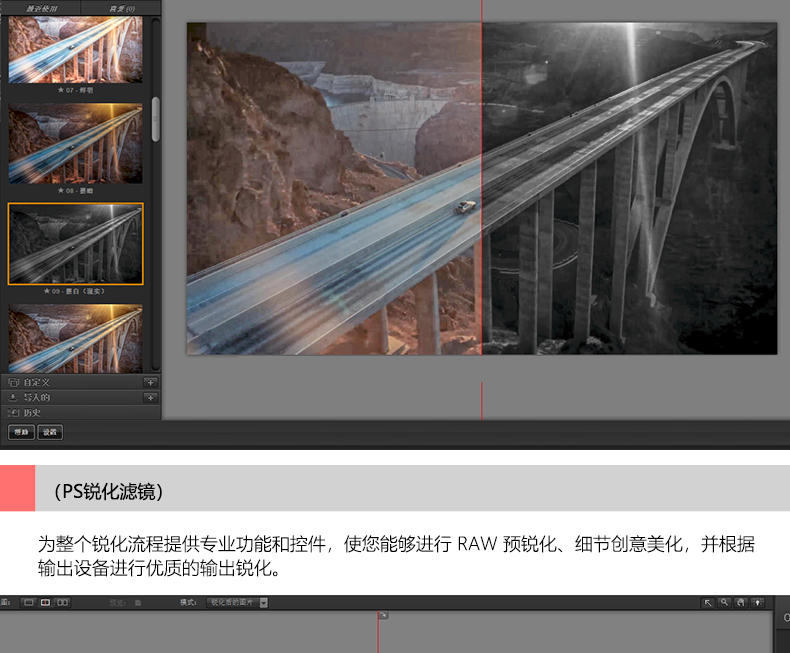The width and height of the screenshot is (790, 653).
Task: Click the star on 09 preset label
Action: (47, 291)
